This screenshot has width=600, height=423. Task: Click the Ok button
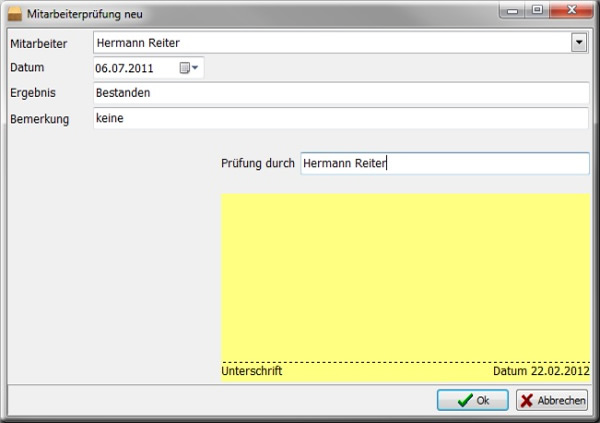tap(473, 400)
